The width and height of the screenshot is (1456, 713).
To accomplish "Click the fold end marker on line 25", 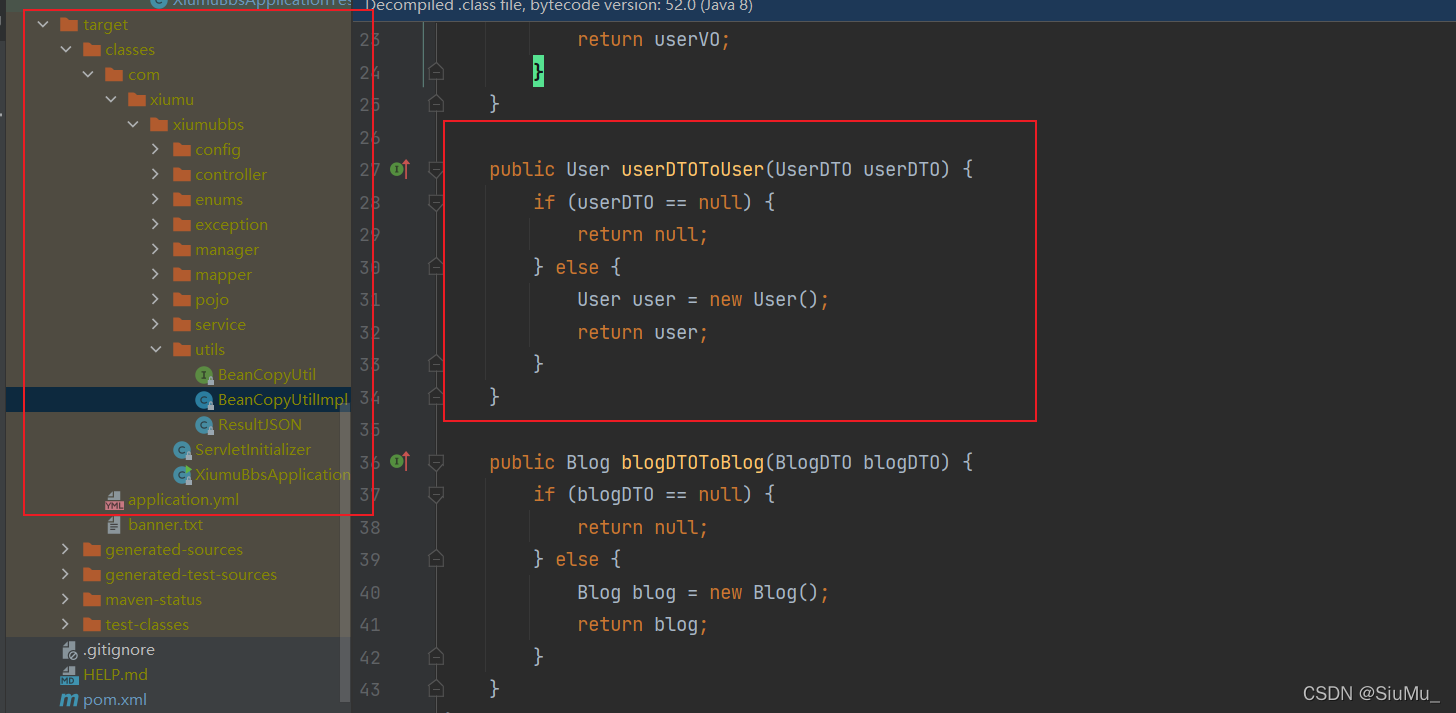I will pyautogui.click(x=436, y=104).
